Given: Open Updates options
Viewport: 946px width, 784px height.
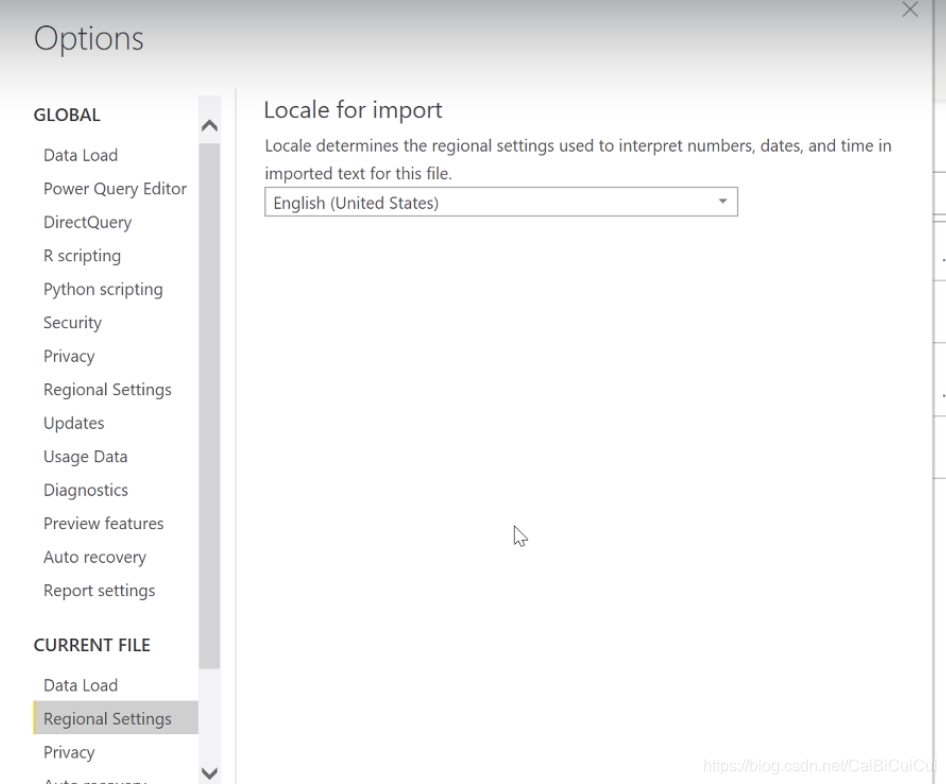Looking at the screenshot, I should (x=74, y=423).
